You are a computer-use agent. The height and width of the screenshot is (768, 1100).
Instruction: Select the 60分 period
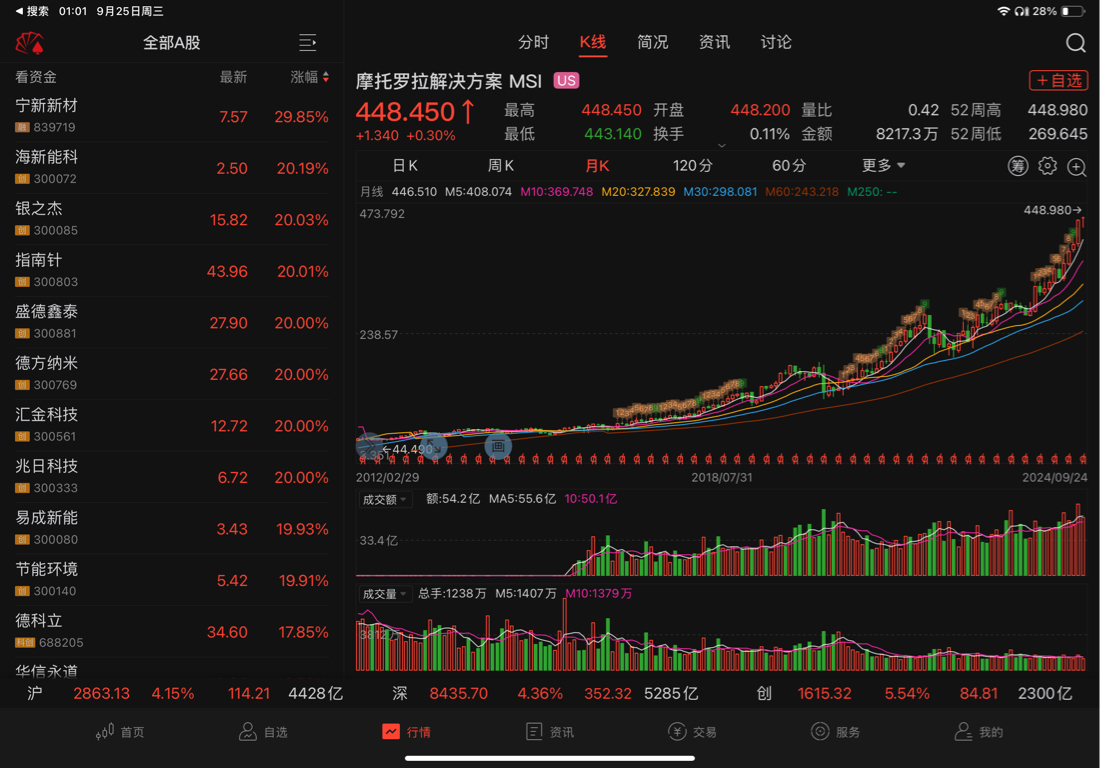789,166
